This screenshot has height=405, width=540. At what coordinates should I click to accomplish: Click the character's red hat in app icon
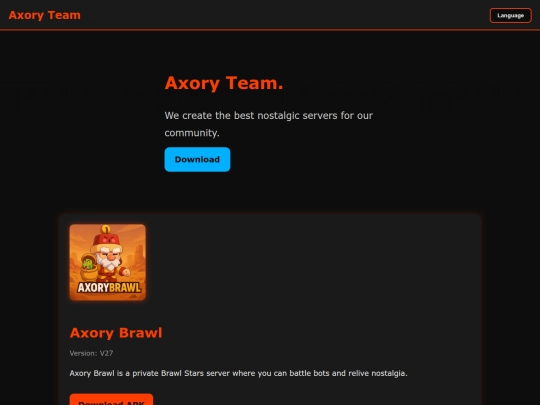point(107,240)
